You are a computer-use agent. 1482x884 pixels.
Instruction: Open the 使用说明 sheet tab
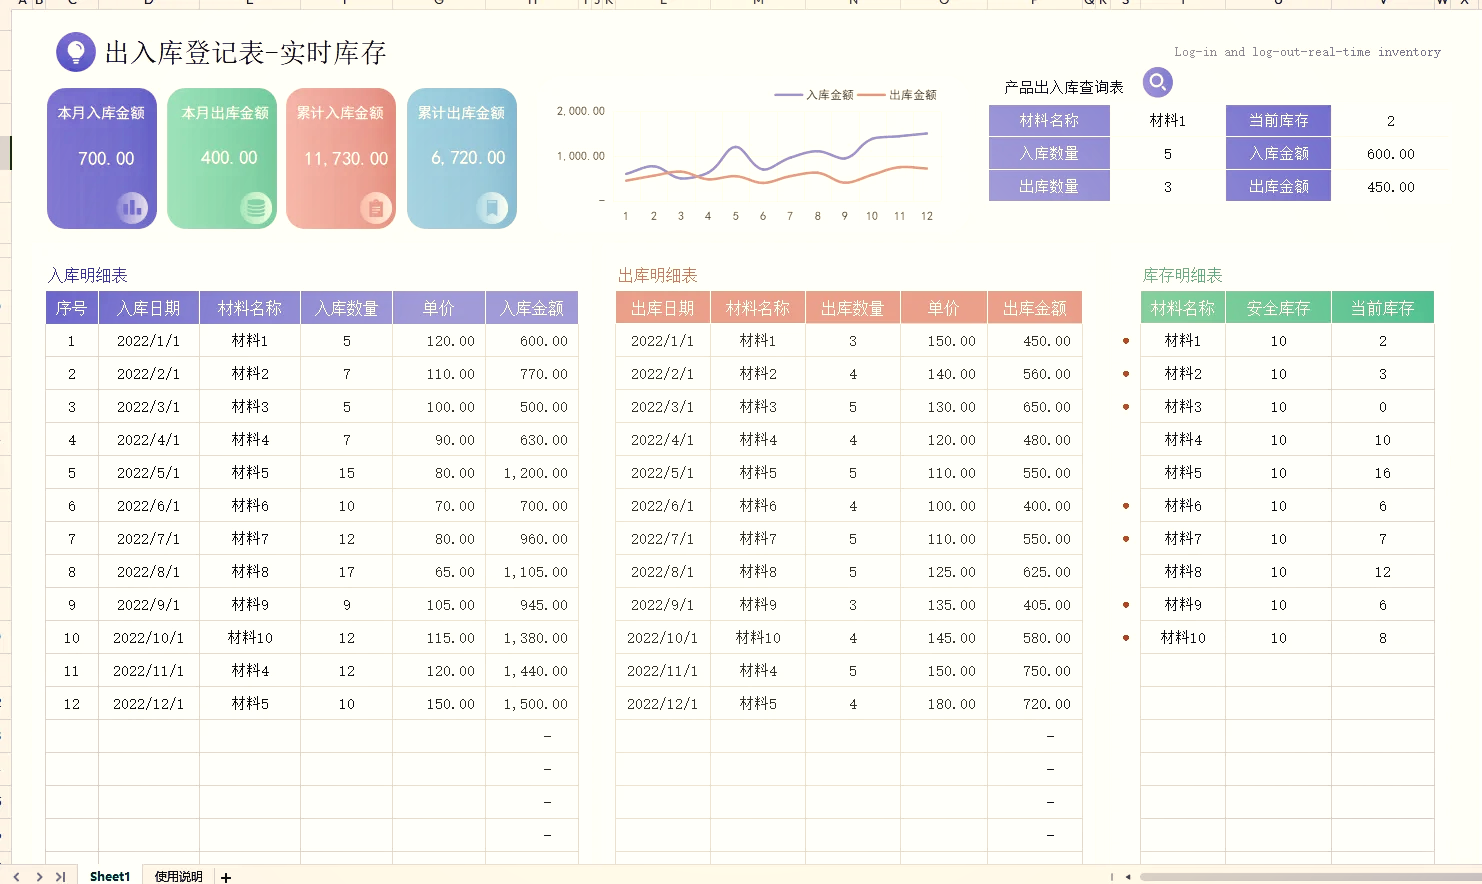pos(178,876)
